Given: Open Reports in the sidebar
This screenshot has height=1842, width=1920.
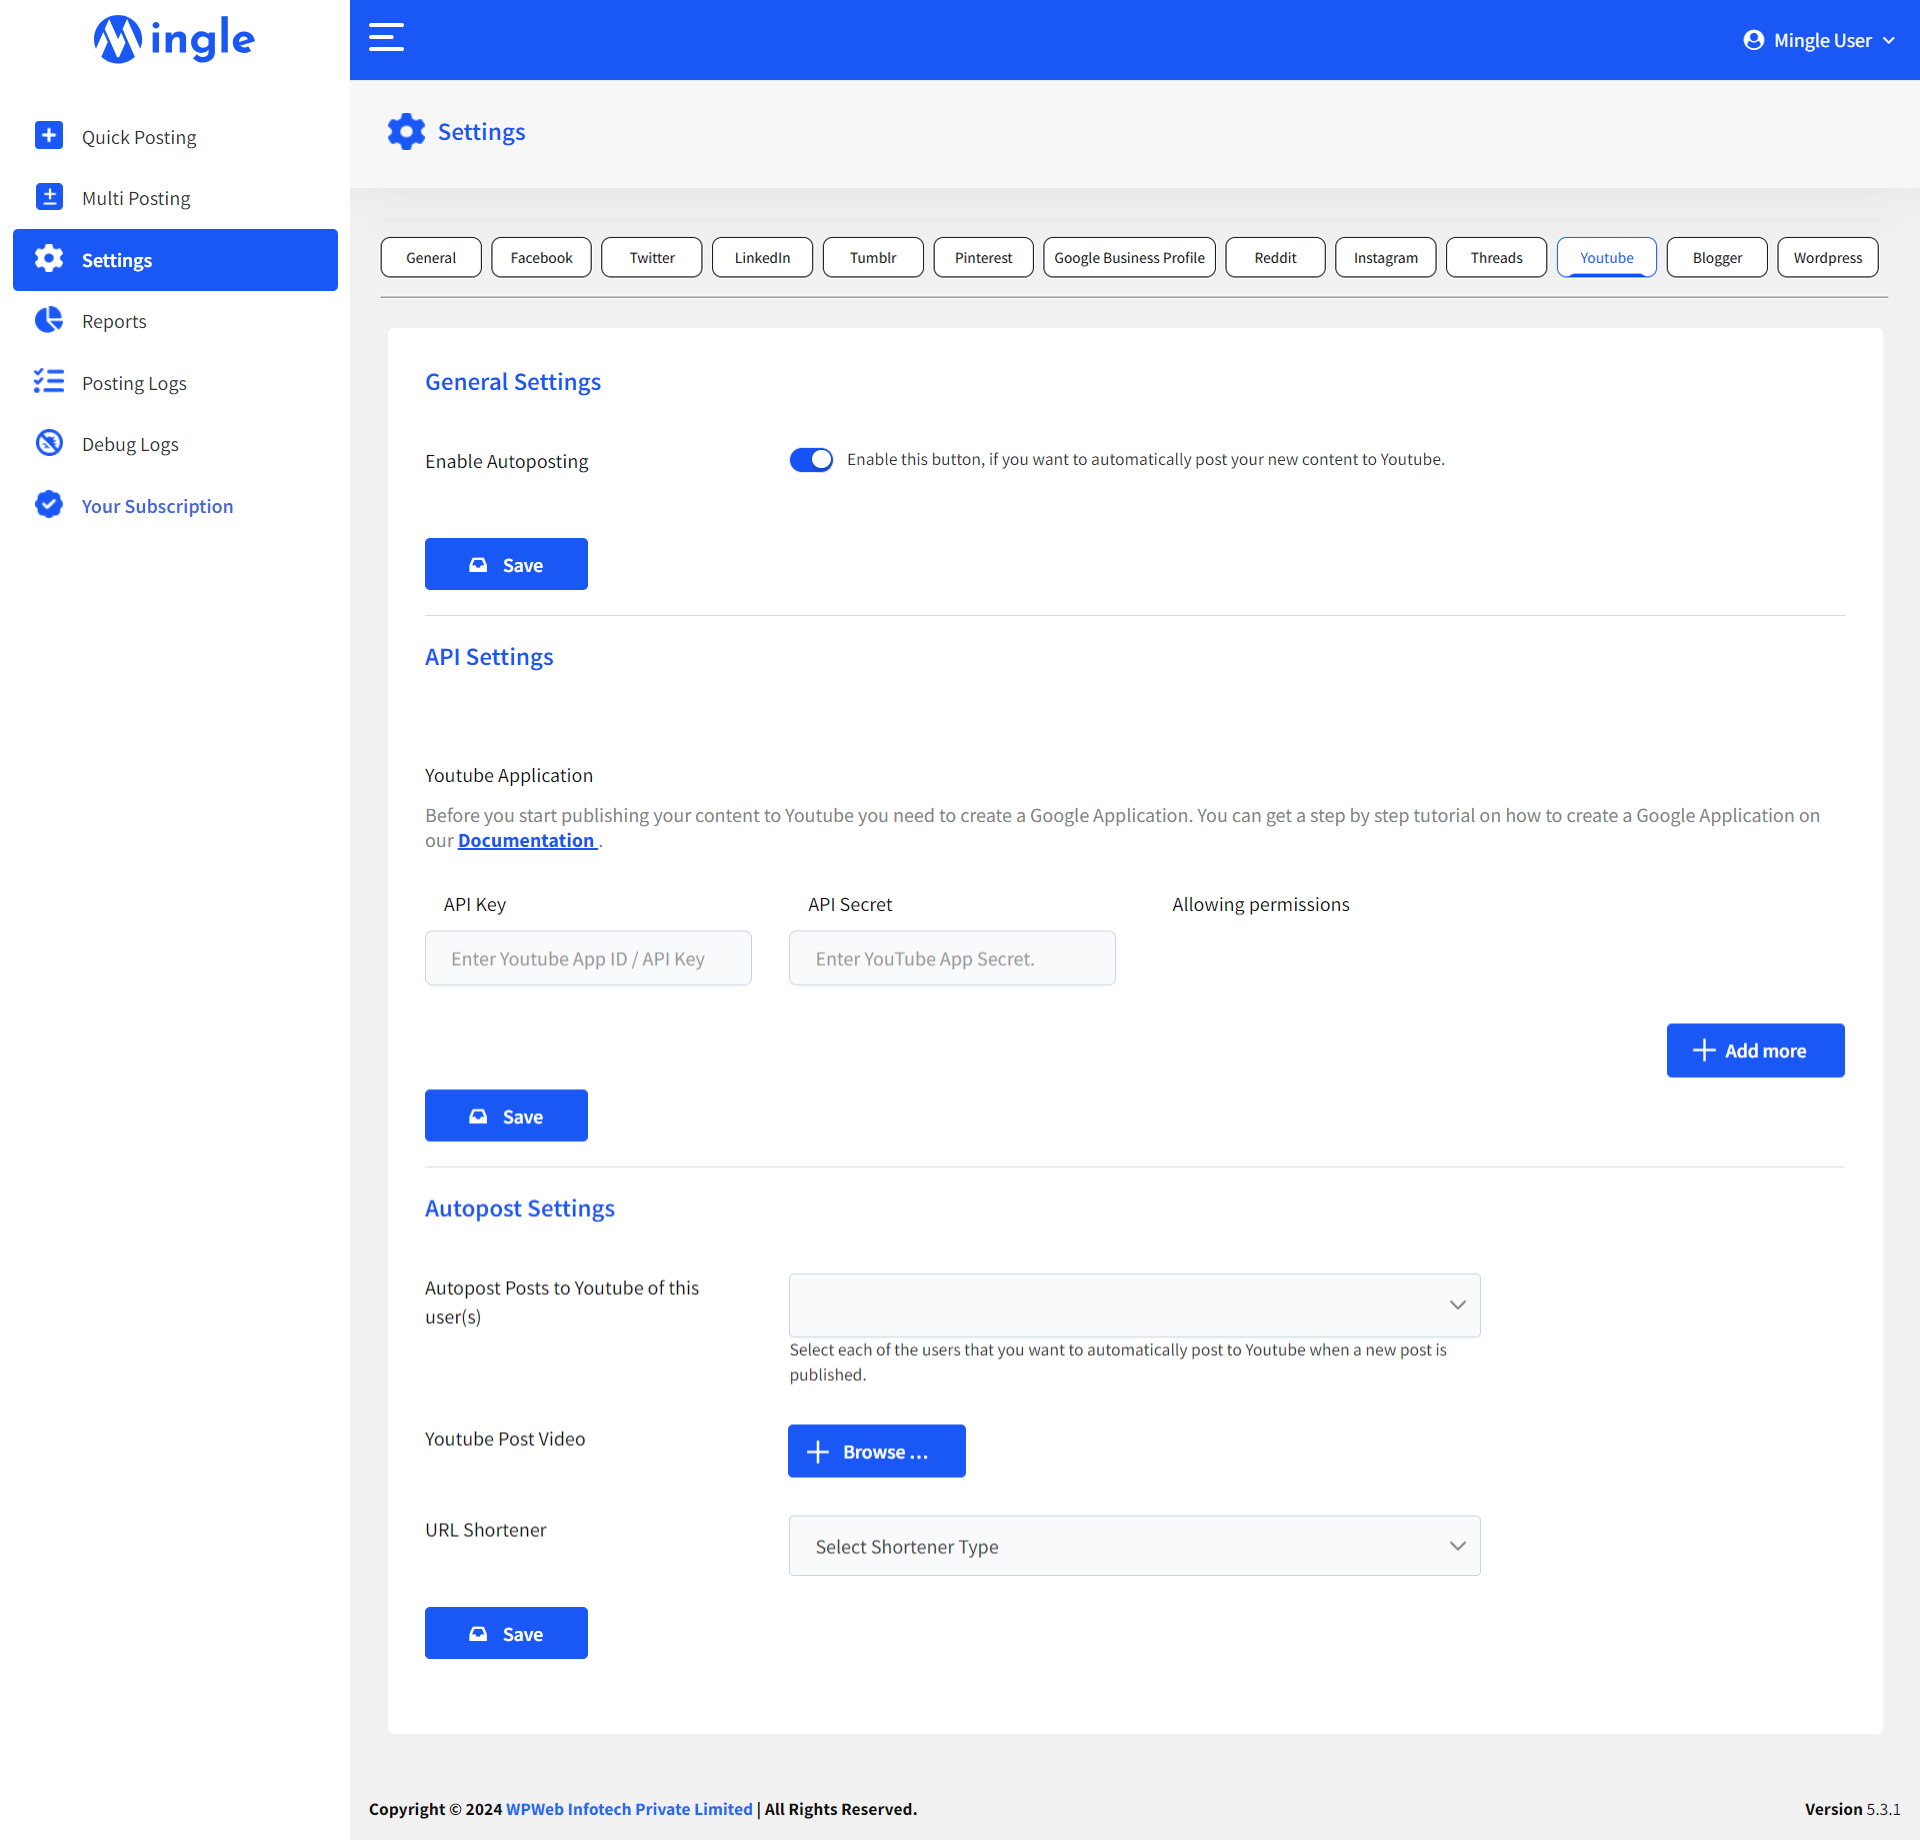Looking at the screenshot, I should click(x=175, y=321).
